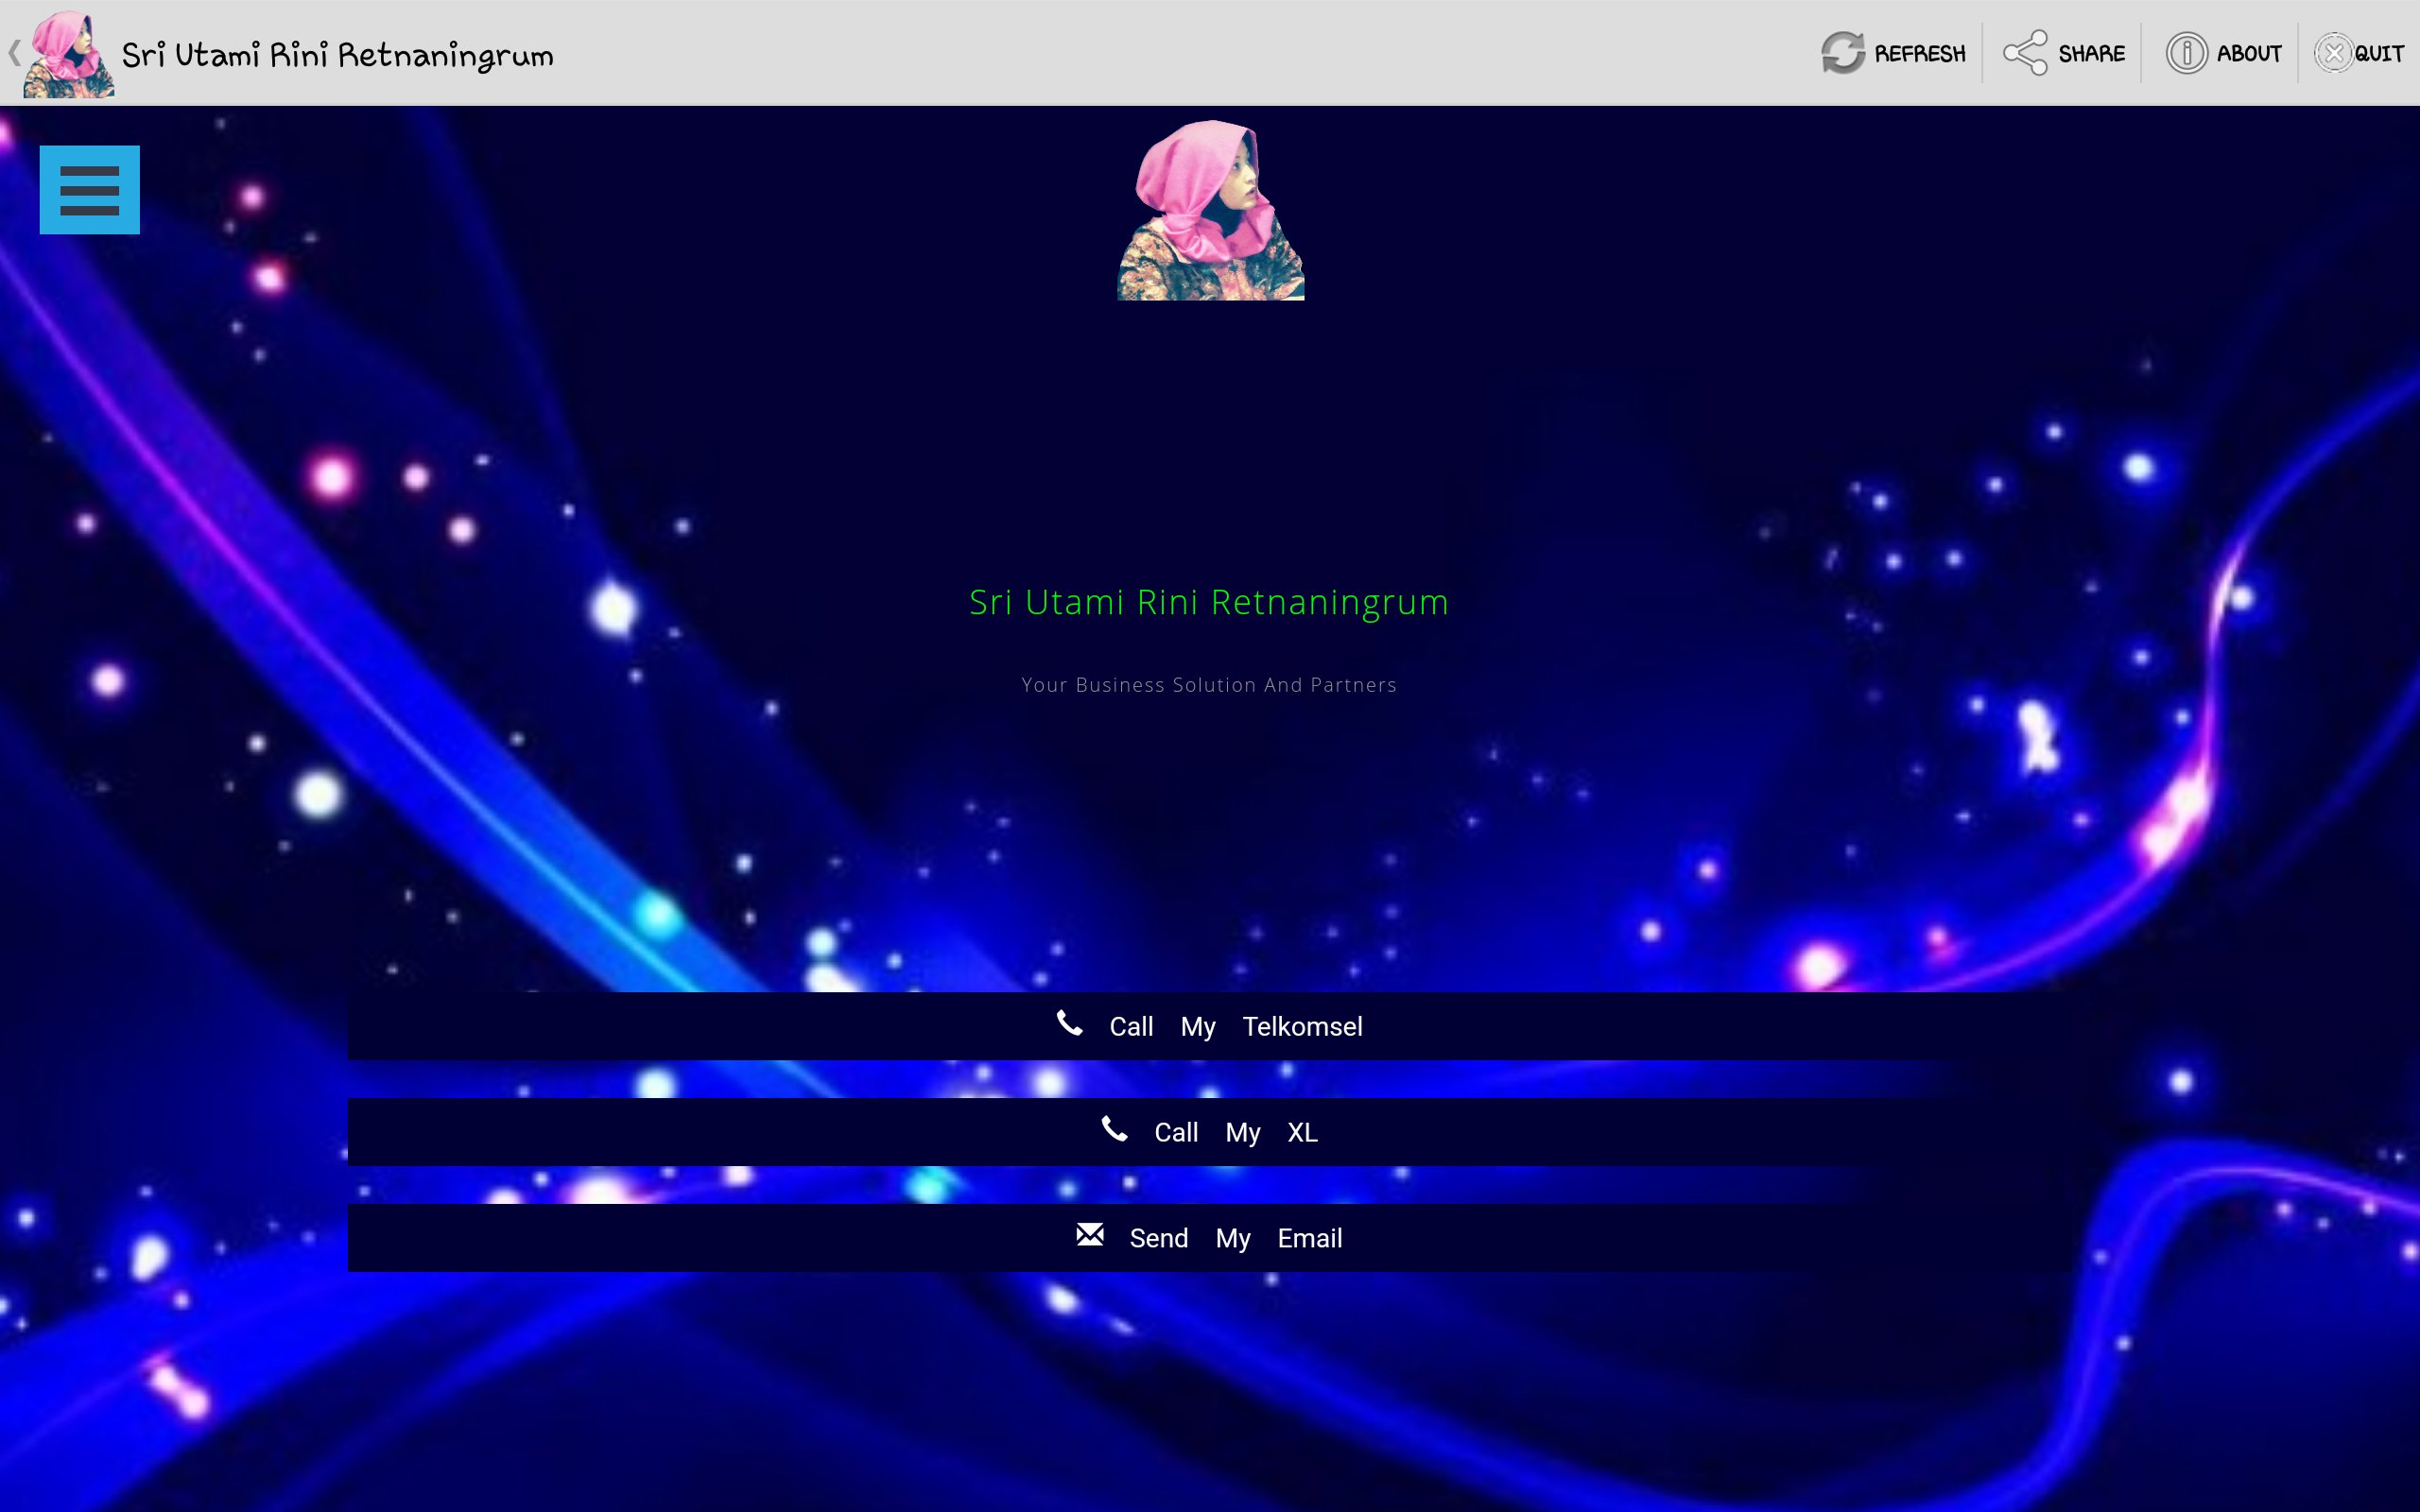Select SHARE text in top bar
This screenshot has height=1512, width=2420.
[2091, 54]
